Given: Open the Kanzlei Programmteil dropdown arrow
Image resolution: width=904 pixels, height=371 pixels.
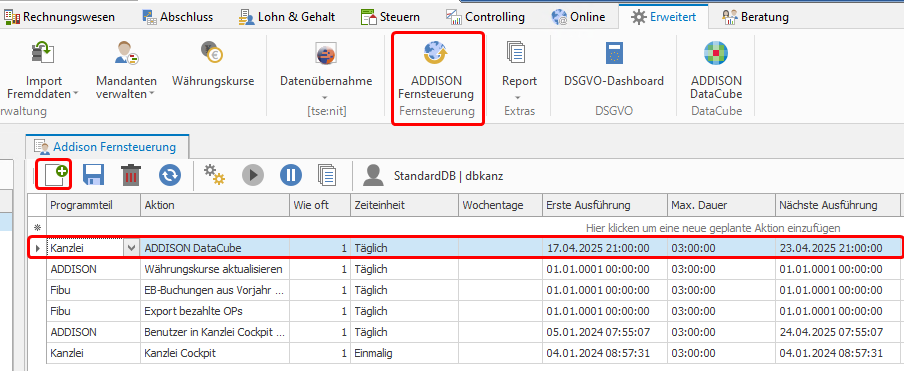Looking at the screenshot, I should (x=131, y=248).
